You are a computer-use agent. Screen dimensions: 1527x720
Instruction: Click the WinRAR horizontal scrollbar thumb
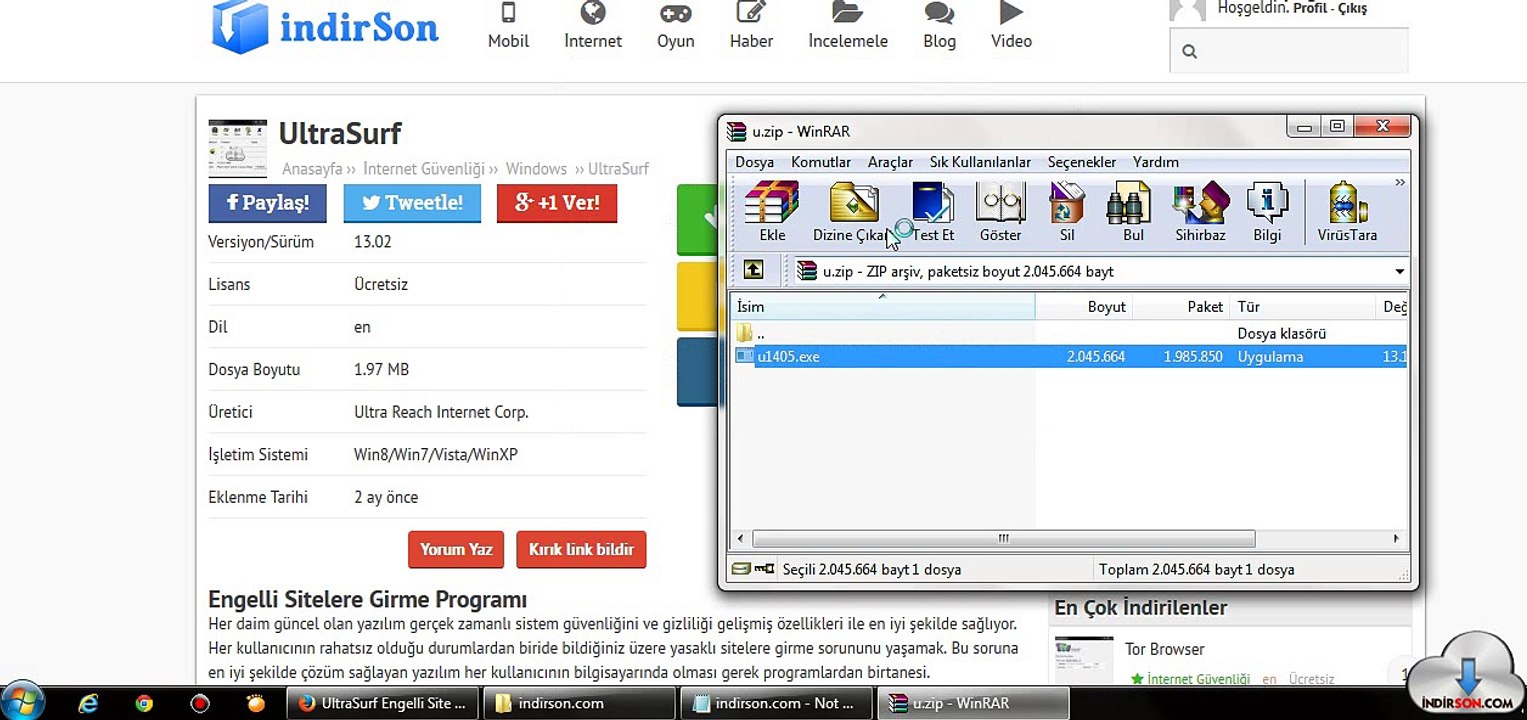[1004, 539]
